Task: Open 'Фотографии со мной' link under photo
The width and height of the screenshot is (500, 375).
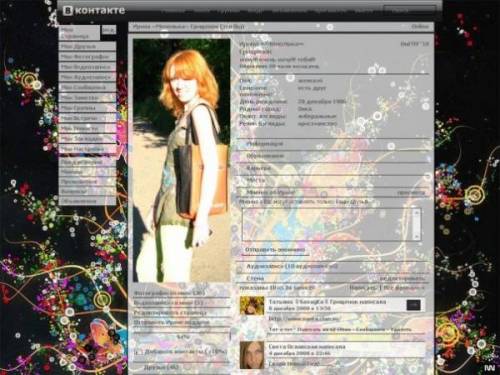Action: pos(169,293)
